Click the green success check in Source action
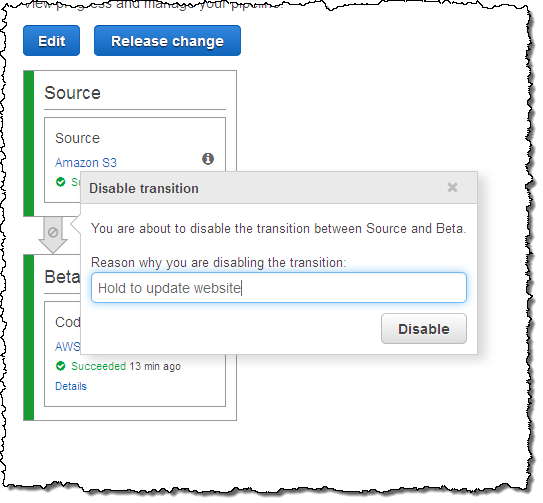This screenshot has height=503, width=543. coord(61,182)
